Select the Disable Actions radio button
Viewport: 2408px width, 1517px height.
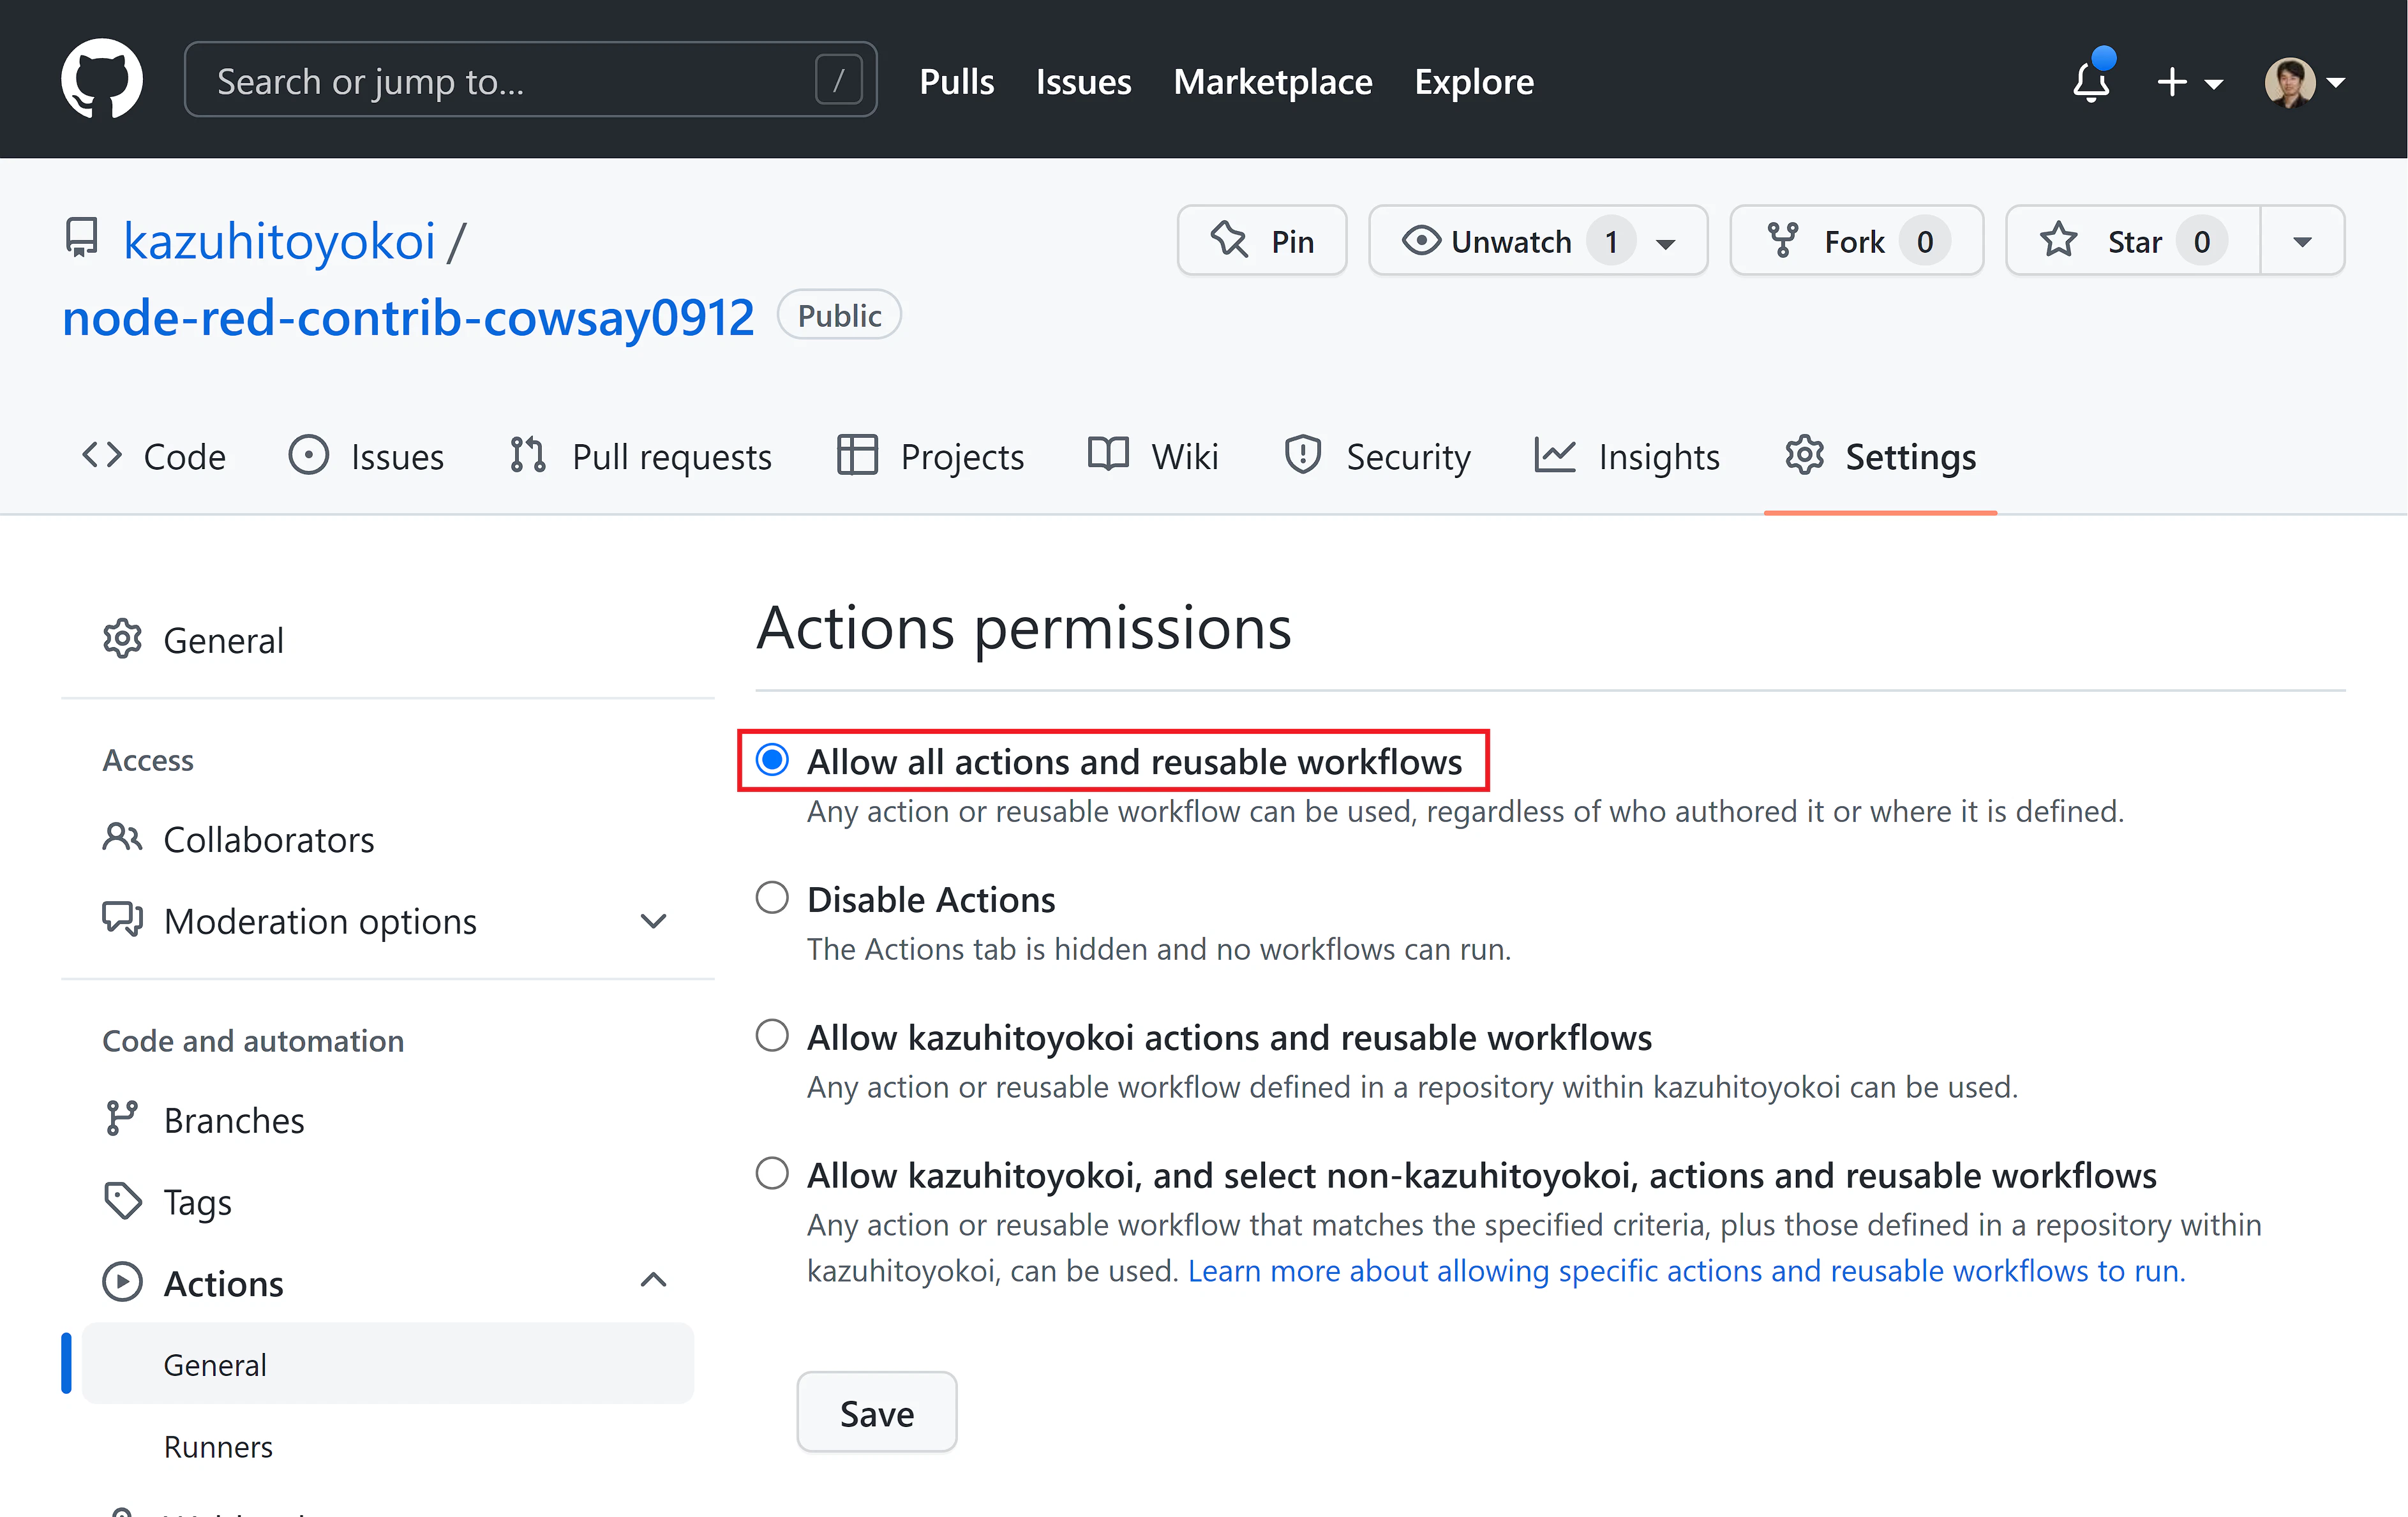[772, 898]
